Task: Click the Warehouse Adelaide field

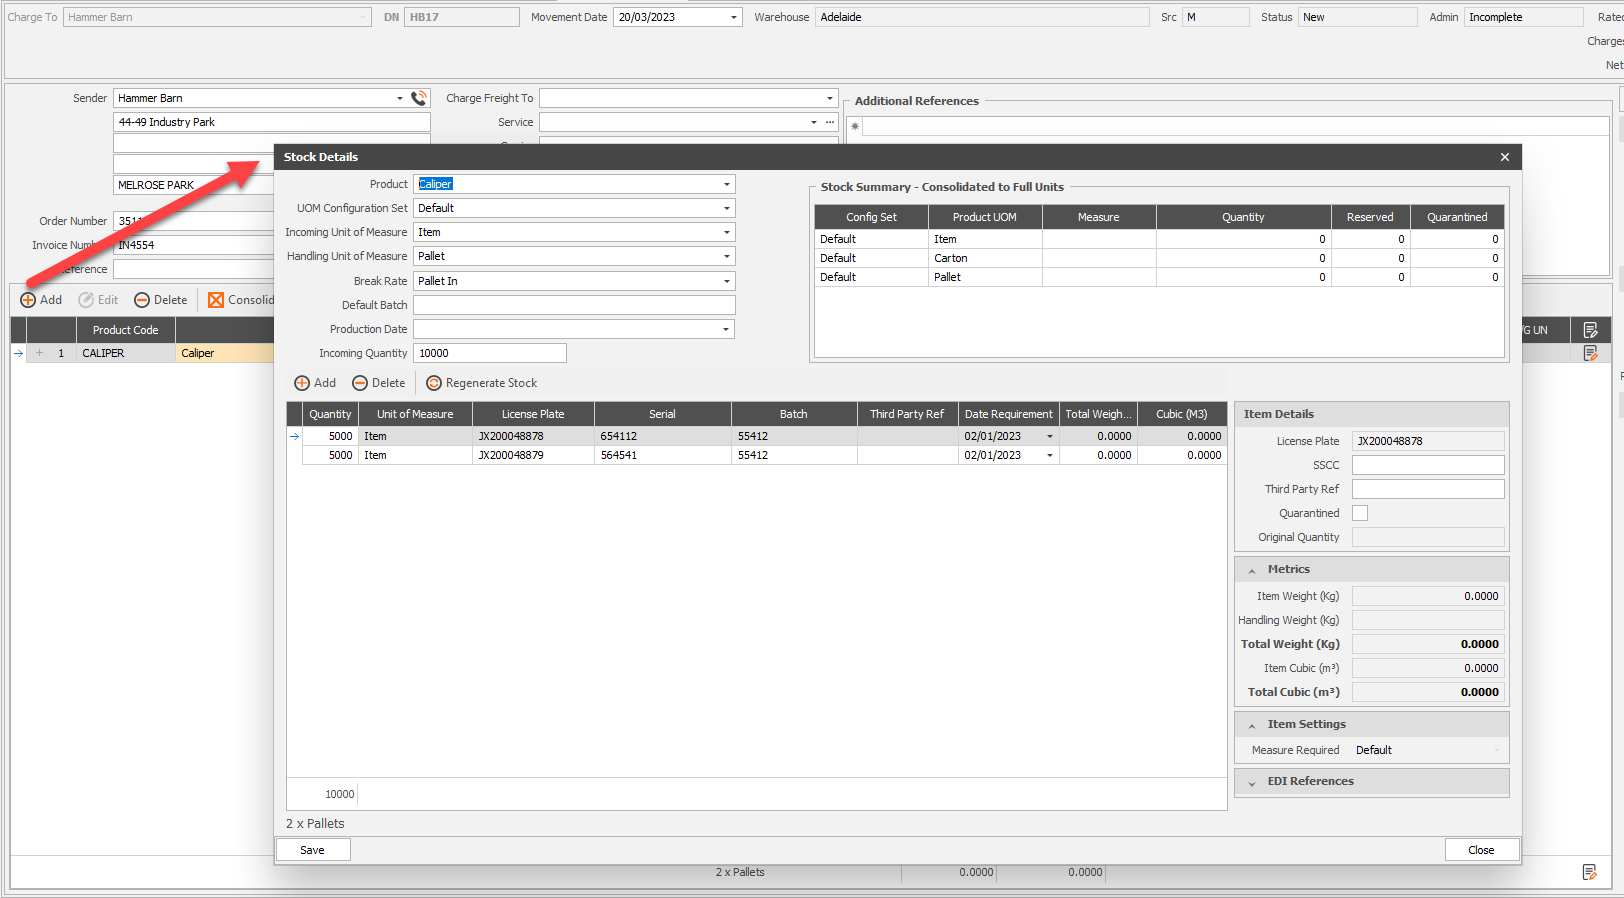Action: click(982, 17)
